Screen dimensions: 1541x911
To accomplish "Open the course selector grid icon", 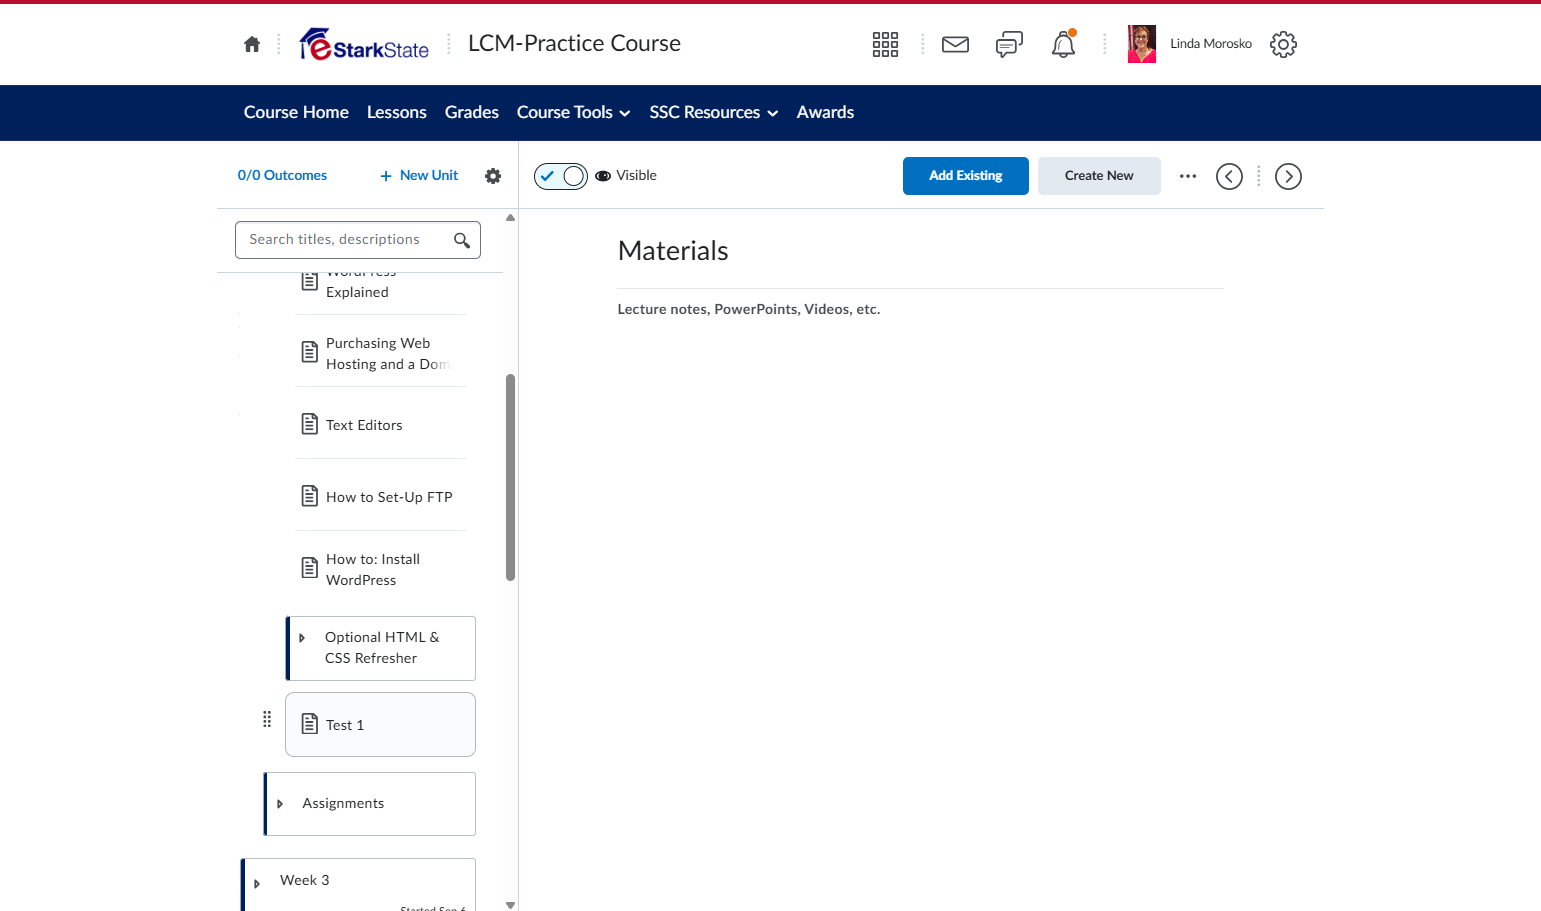I will 885,44.
